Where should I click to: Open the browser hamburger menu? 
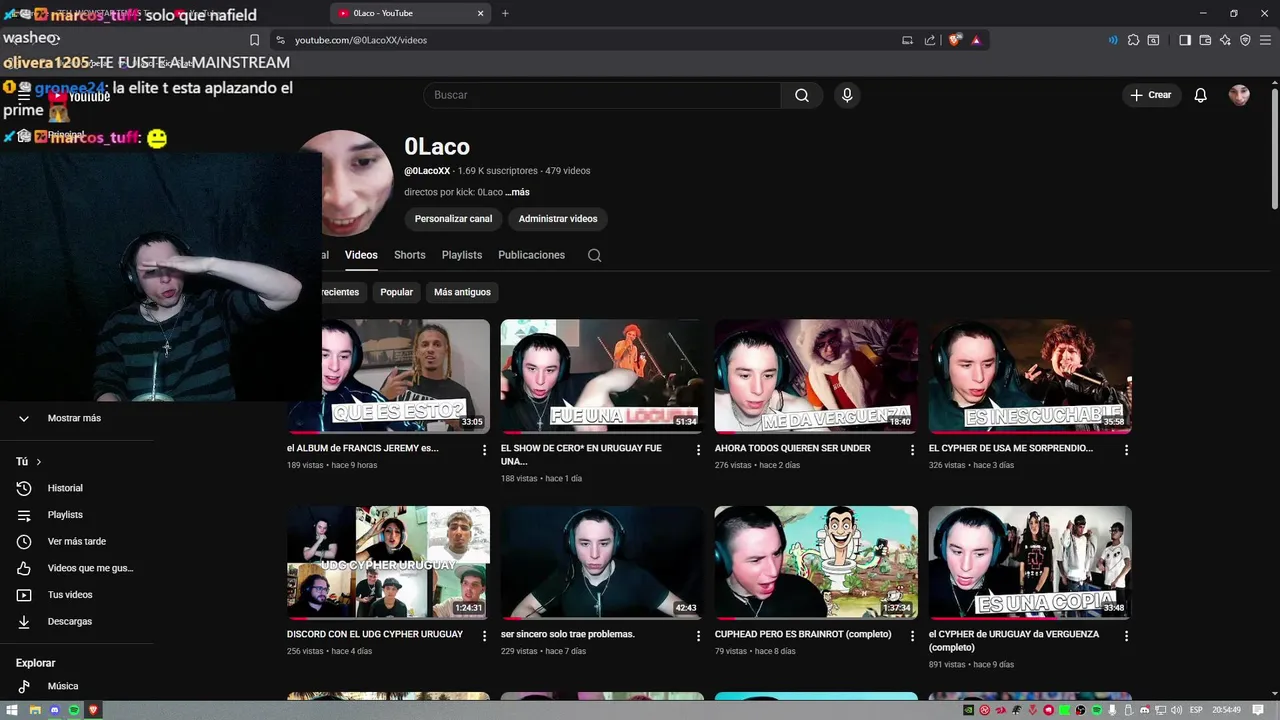coord(1265,40)
